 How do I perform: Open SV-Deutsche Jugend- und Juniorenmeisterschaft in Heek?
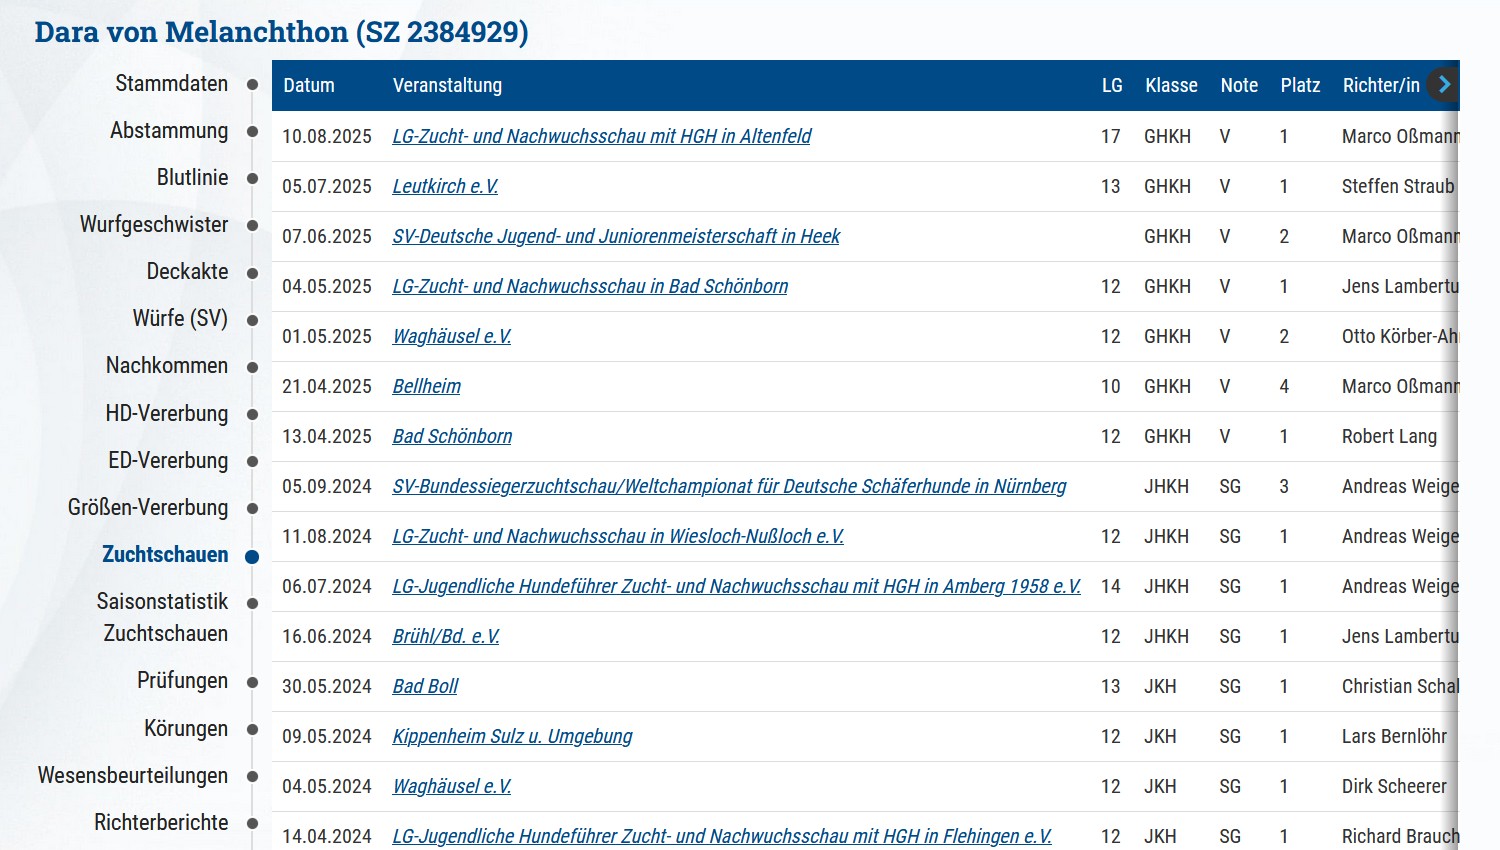[616, 236]
